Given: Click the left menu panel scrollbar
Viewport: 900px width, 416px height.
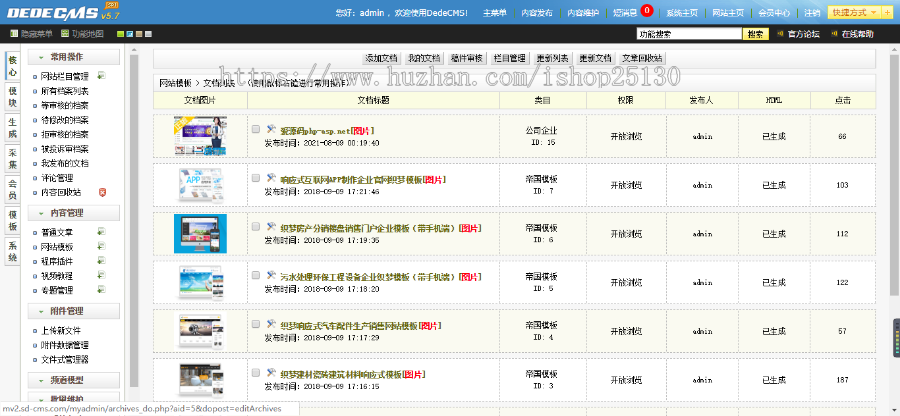Looking at the screenshot, I should coord(134,221).
